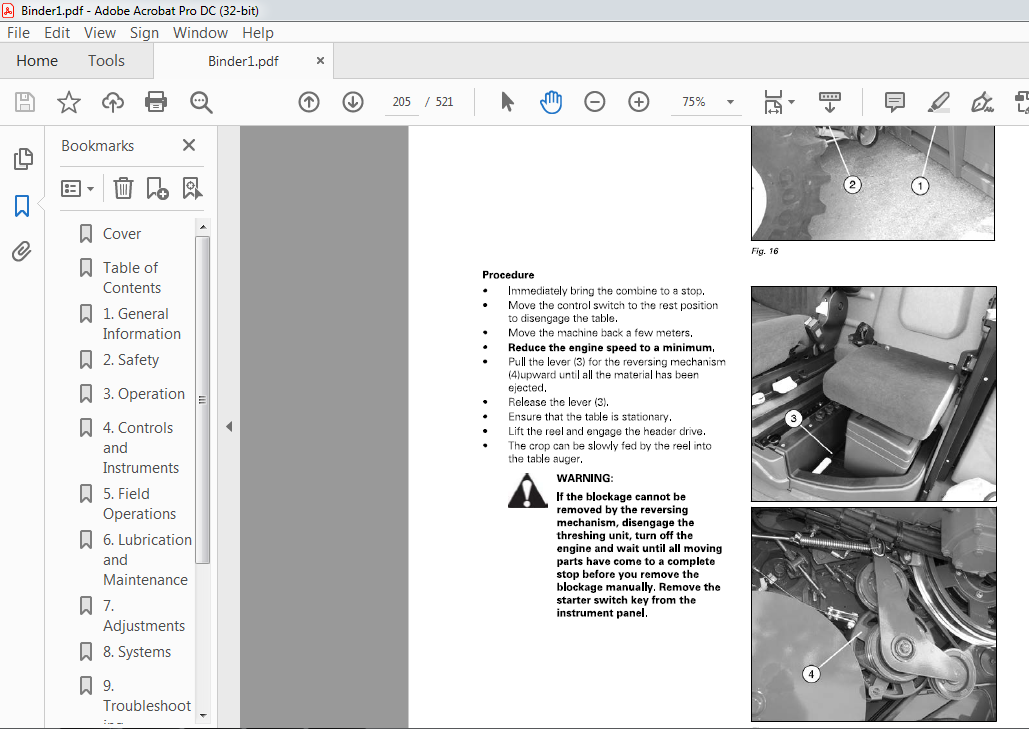Image resolution: width=1029 pixels, height=729 pixels.
Task: Open the Window menu
Action: click(200, 33)
